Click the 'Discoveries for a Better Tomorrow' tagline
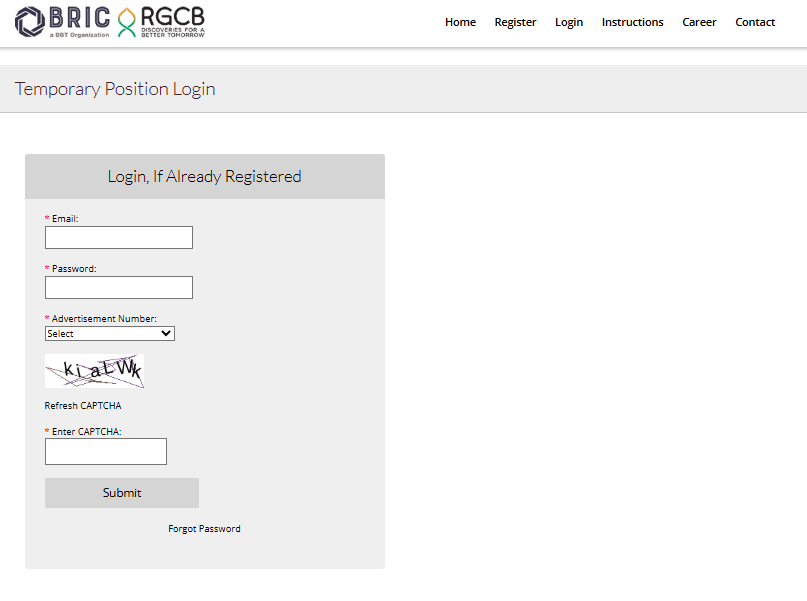 173,30
